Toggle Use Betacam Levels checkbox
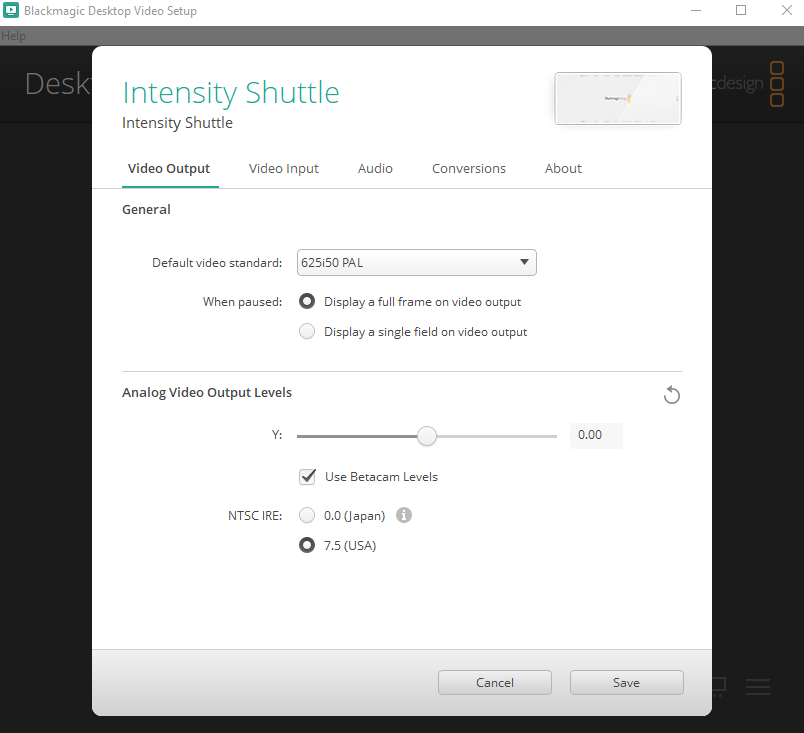This screenshot has width=804, height=733. click(x=308, y=477)
